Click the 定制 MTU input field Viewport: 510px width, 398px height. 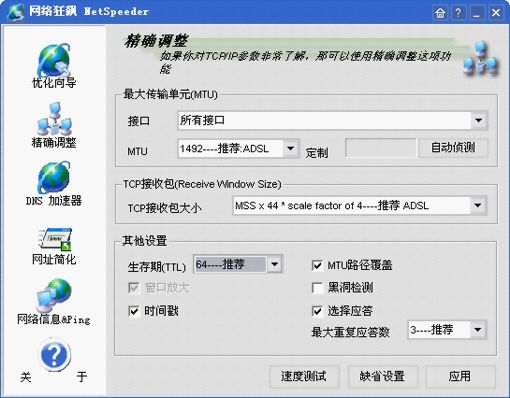(381, 148)
